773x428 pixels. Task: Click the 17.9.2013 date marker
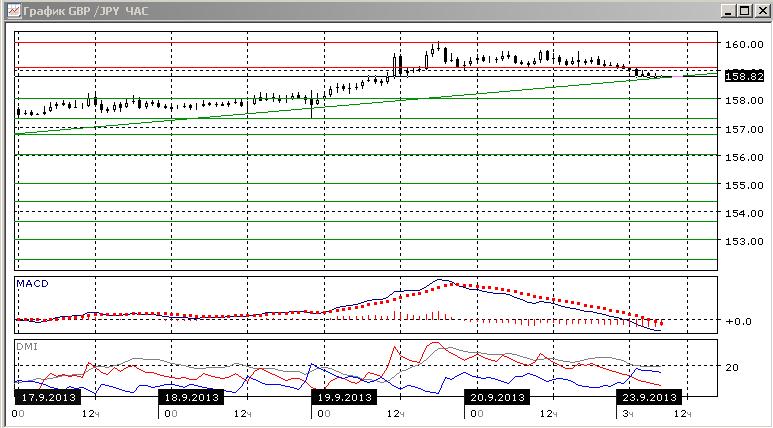(48, 397)
